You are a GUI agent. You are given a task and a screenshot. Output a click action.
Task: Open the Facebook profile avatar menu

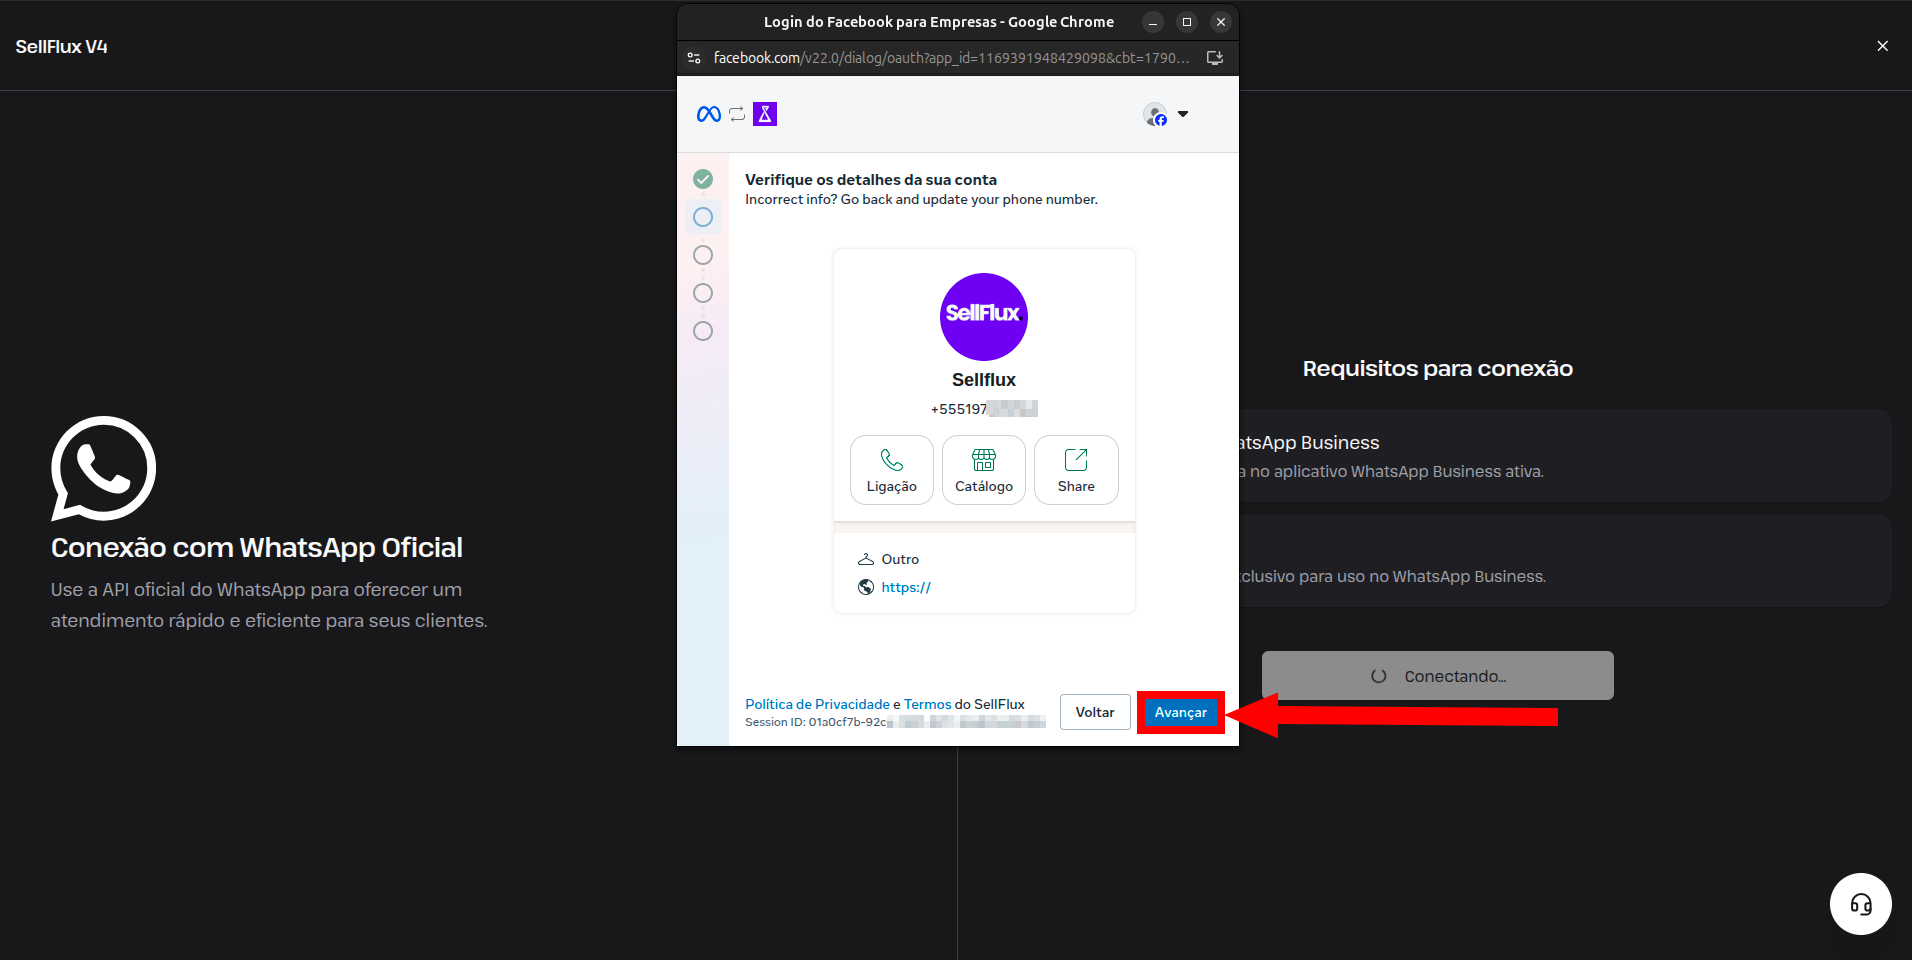coord(1155,114)
